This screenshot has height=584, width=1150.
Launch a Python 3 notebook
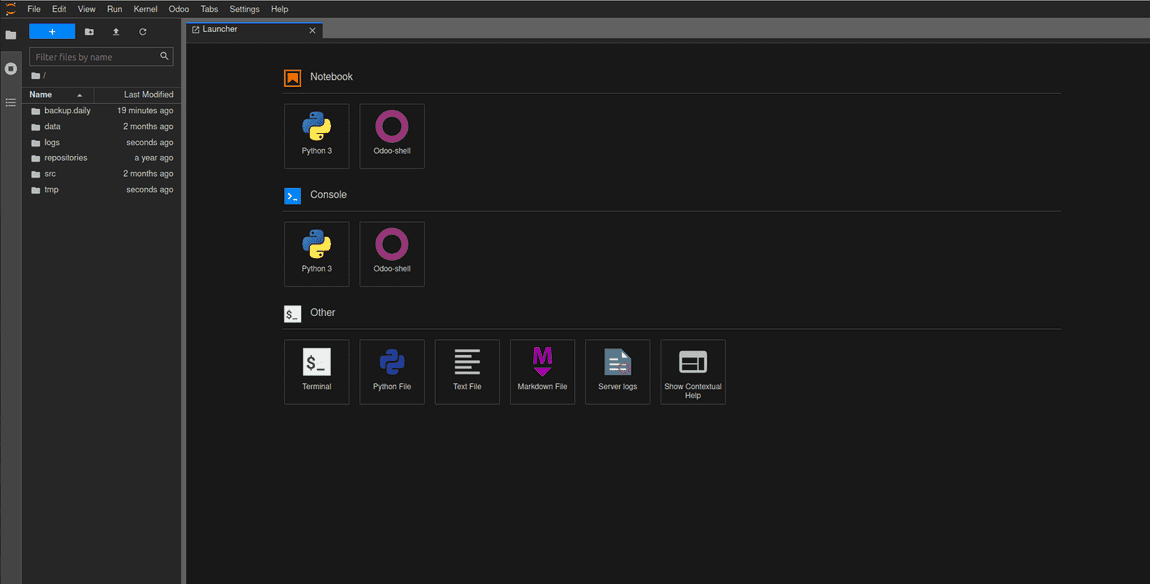[x=317, y=136]
